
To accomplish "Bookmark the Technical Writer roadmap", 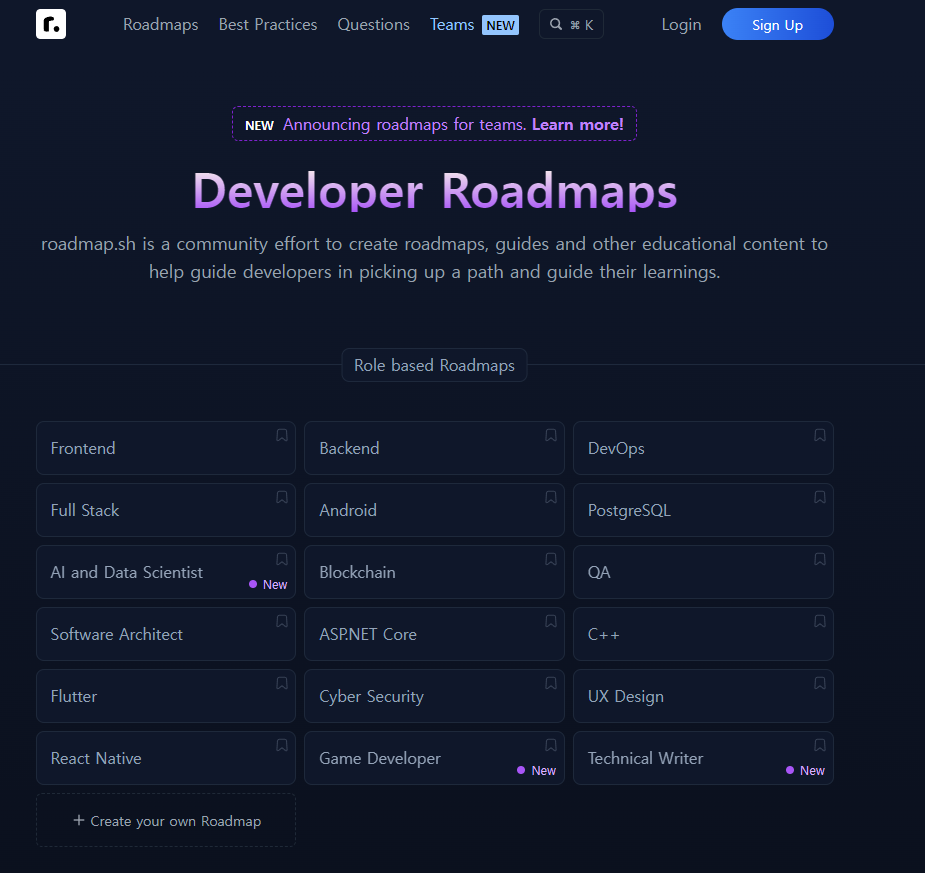I will (820, 745).
